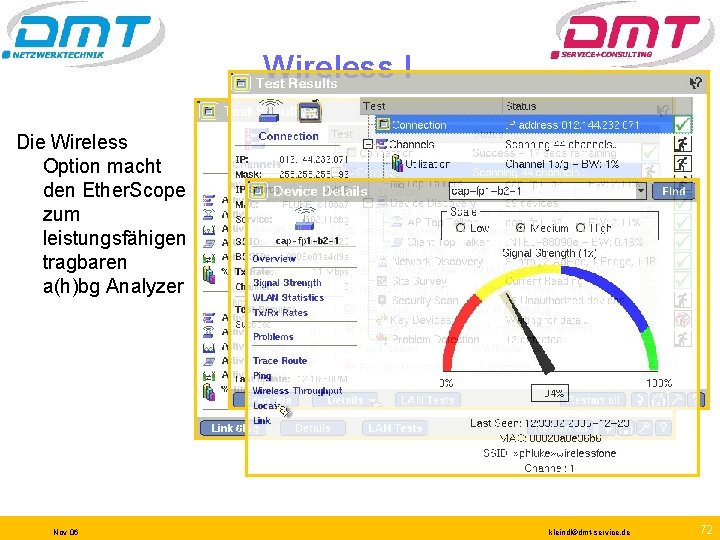This screenshot has height=540, width=720.
Task: Click the Utilization bar chart icon
Action: click(x=397, y=163)
